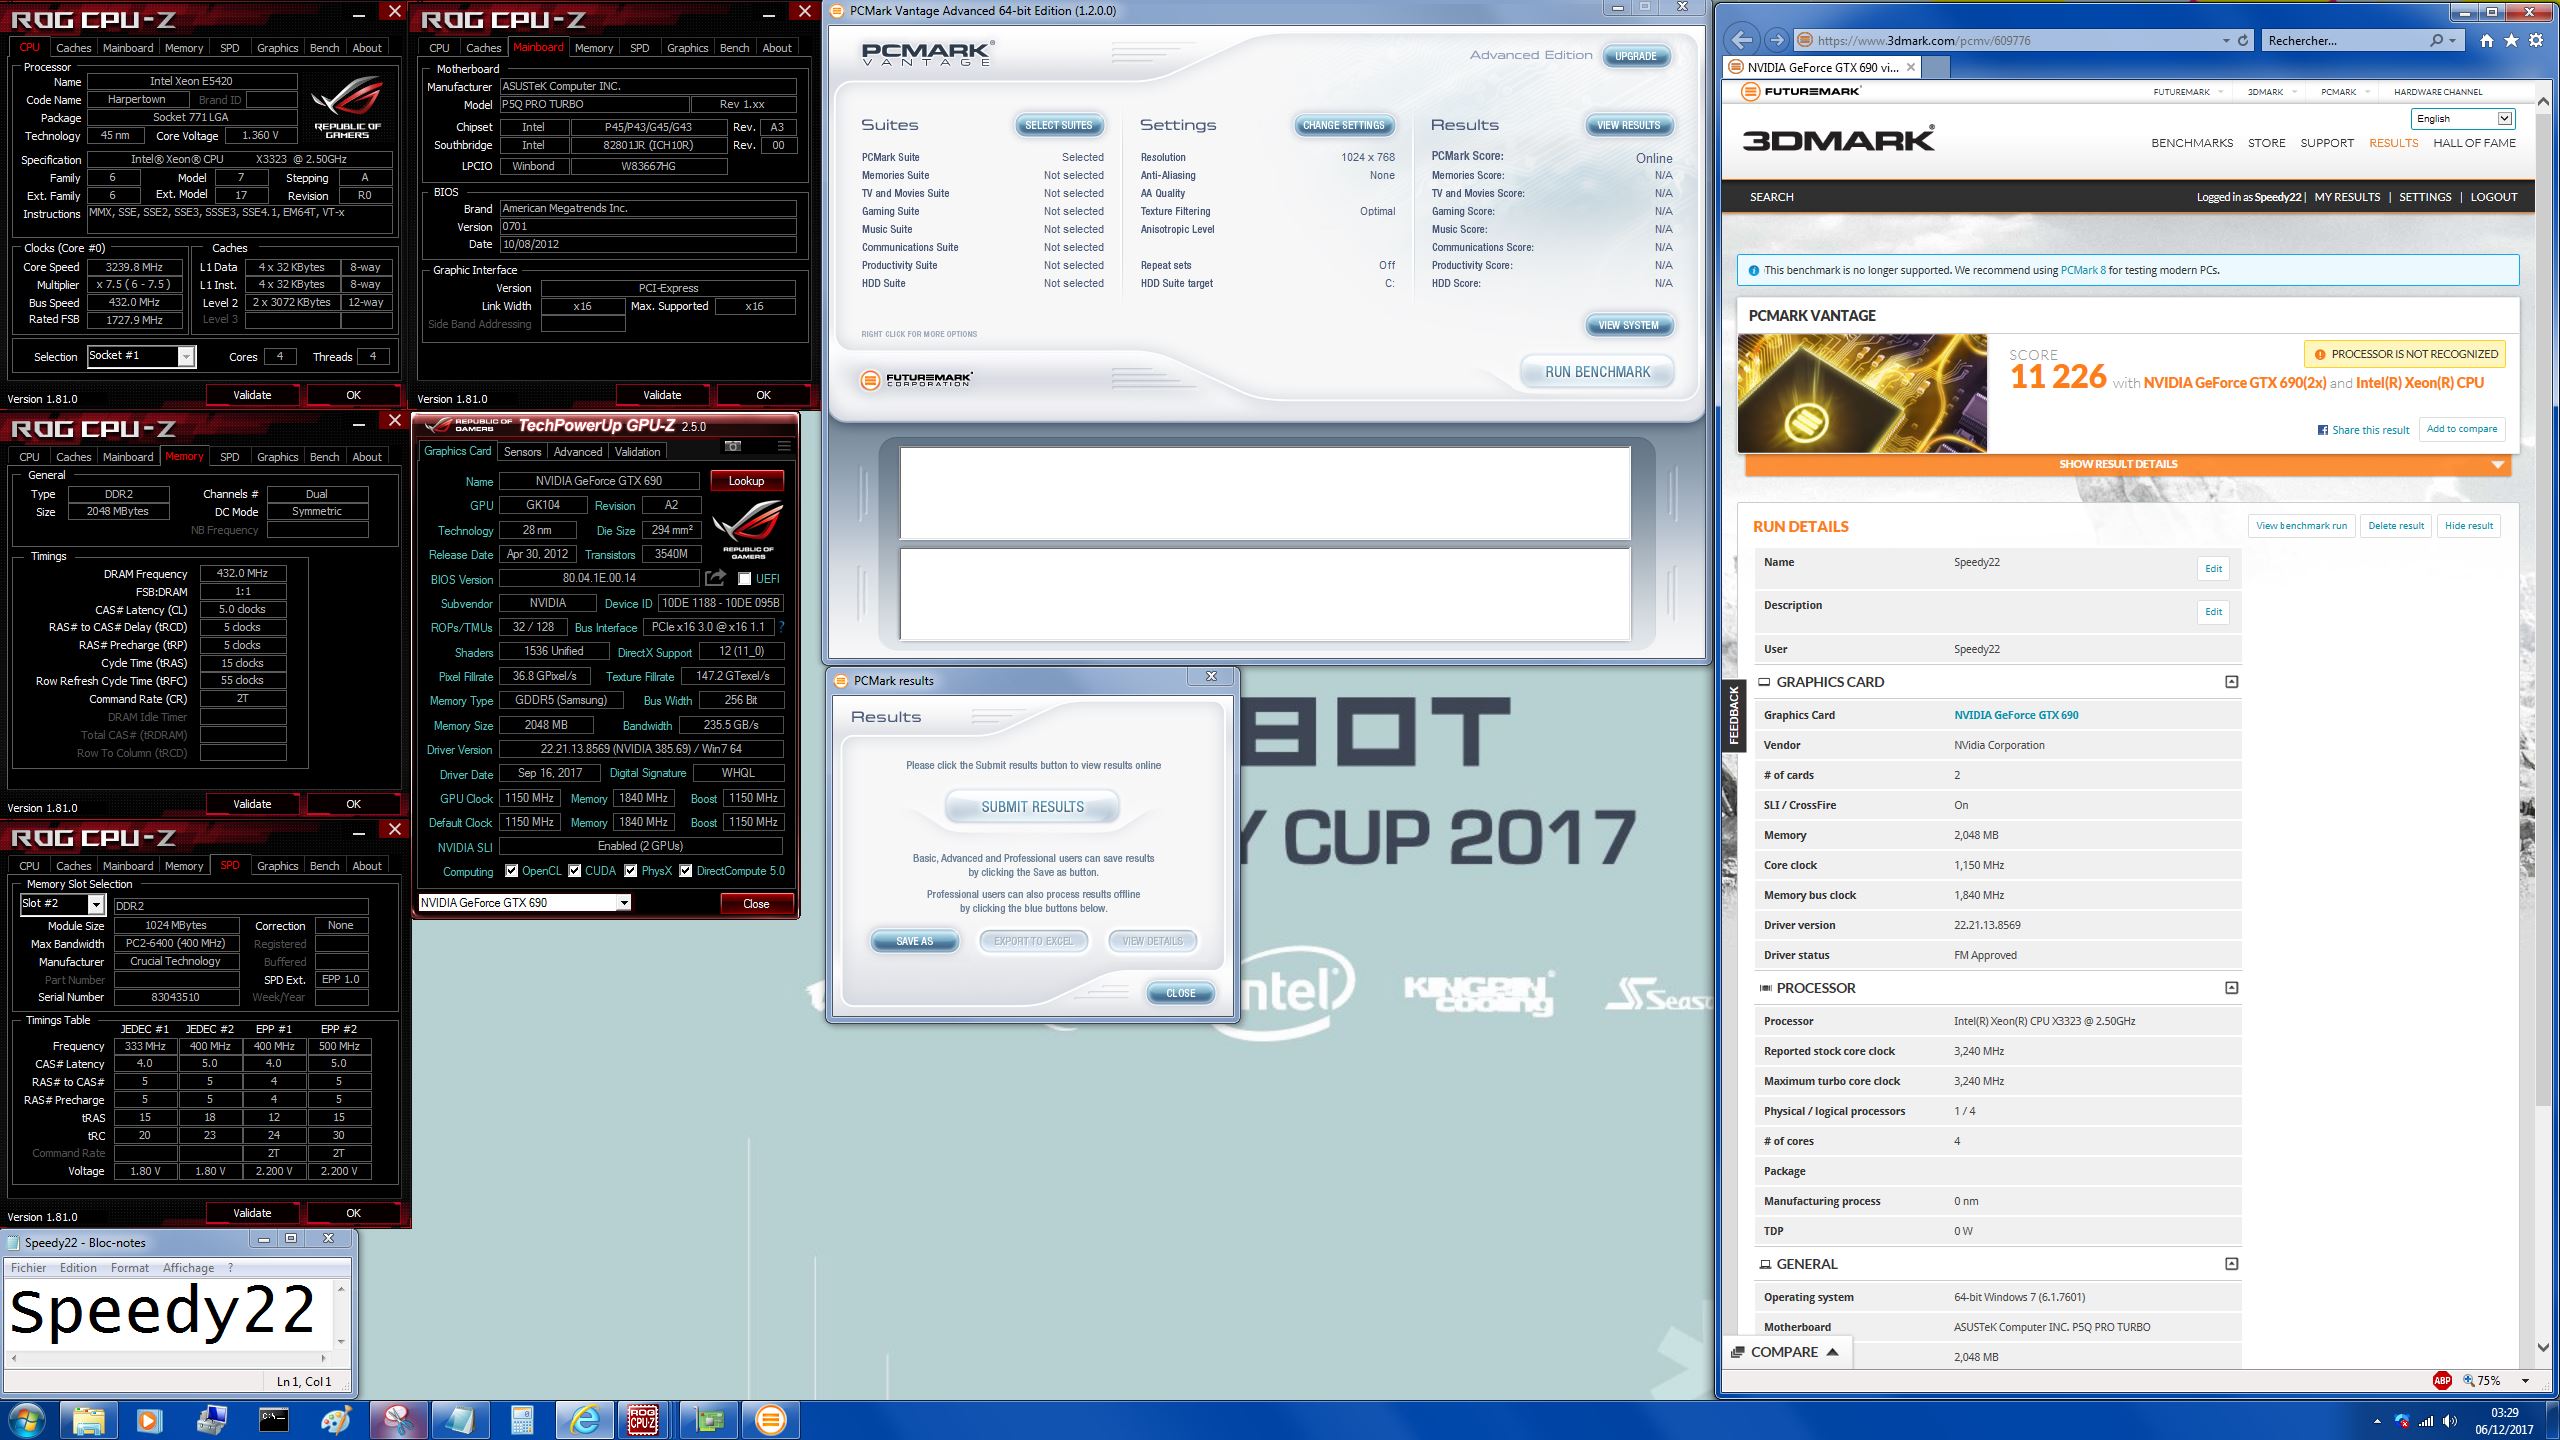Switch to PCMark Vantage orange taskbar icon
This screenshot has width=2560, height=1440.
(x=770, y=1420)
